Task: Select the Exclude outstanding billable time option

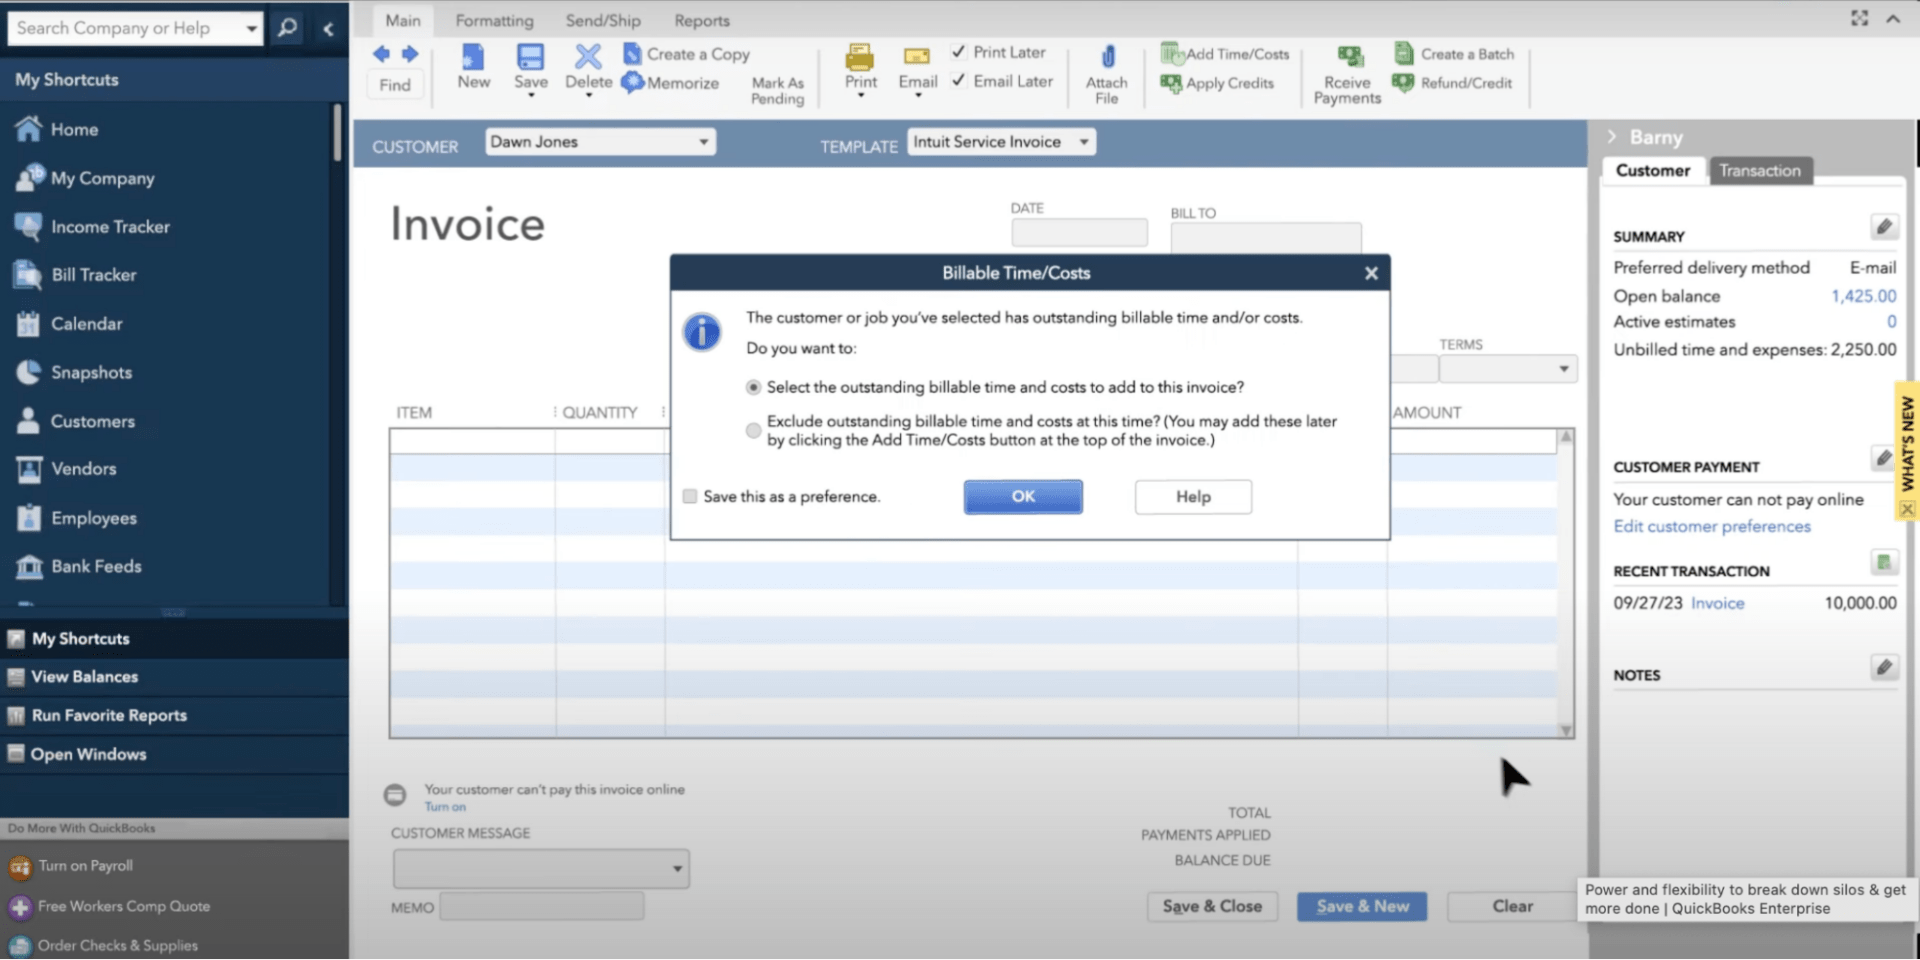Action: (753, 430)
